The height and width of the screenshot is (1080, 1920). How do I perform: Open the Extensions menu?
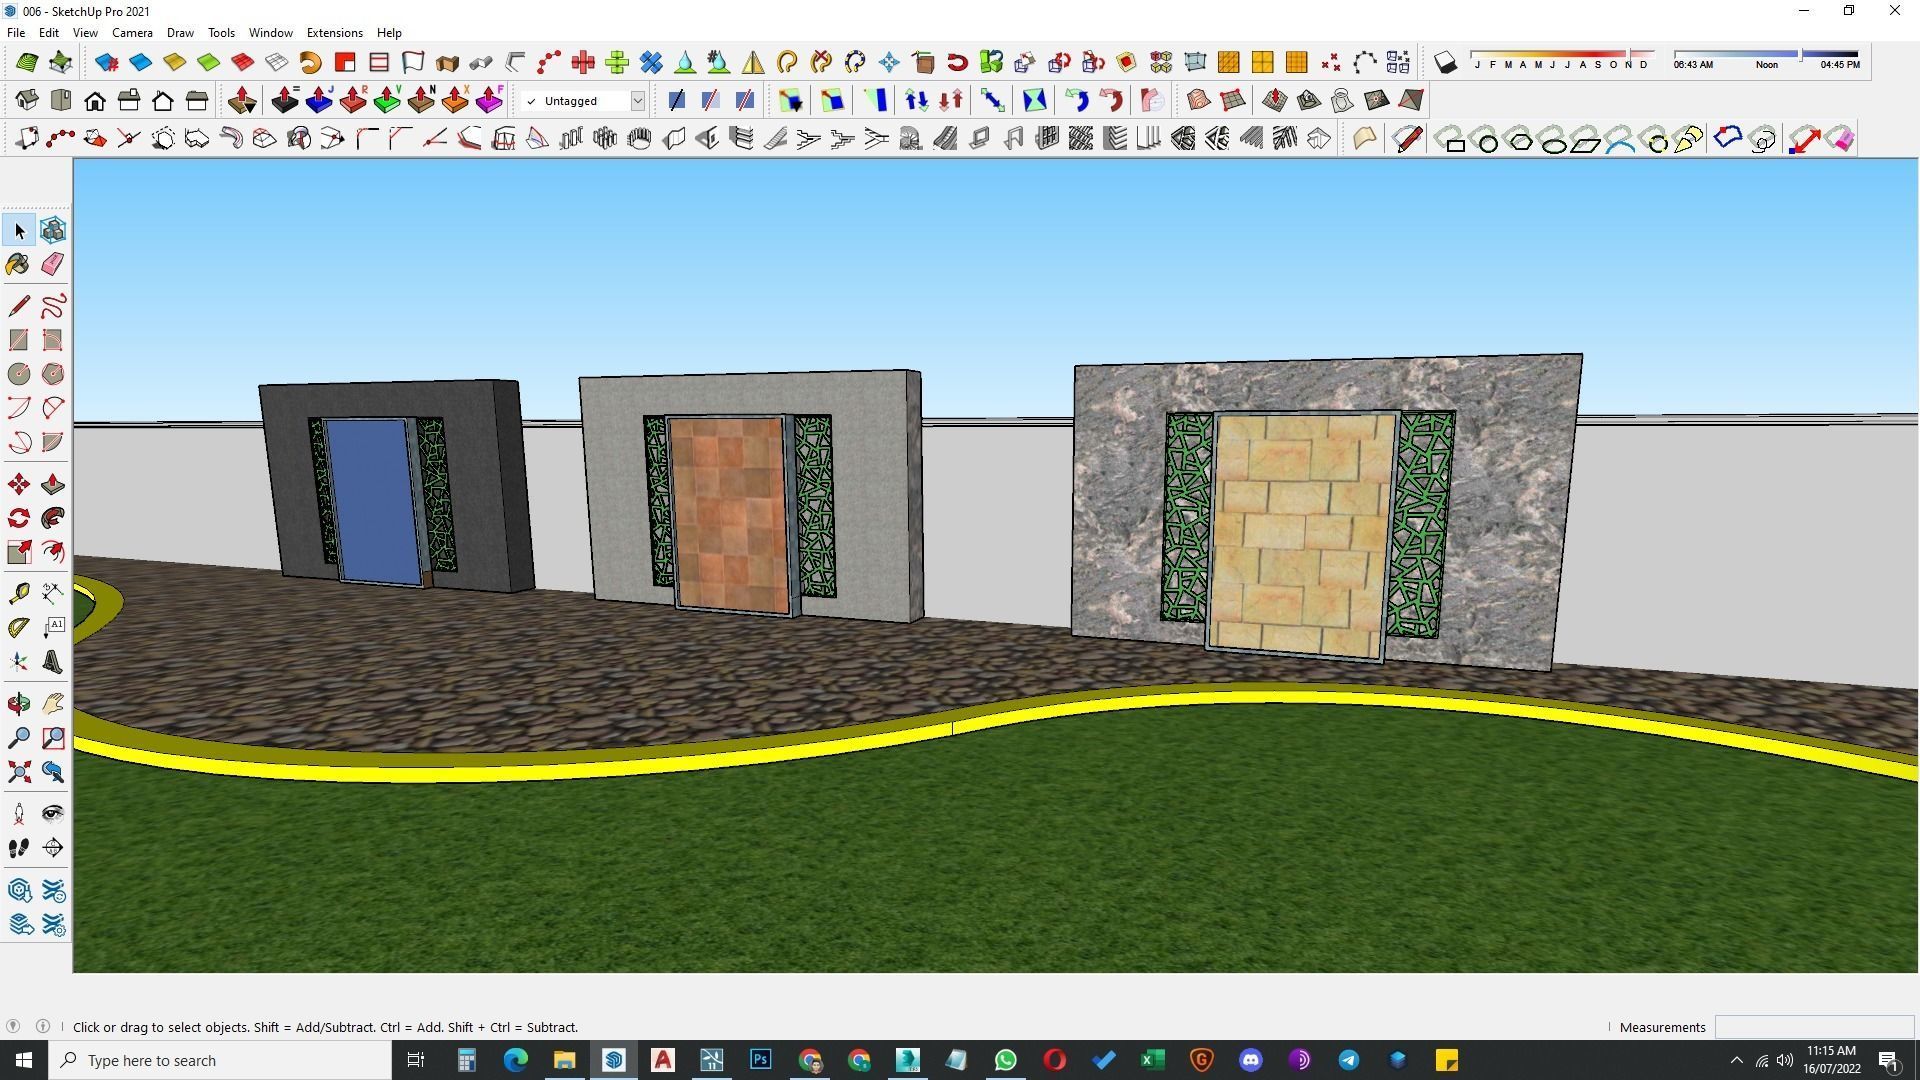[334, 33]
